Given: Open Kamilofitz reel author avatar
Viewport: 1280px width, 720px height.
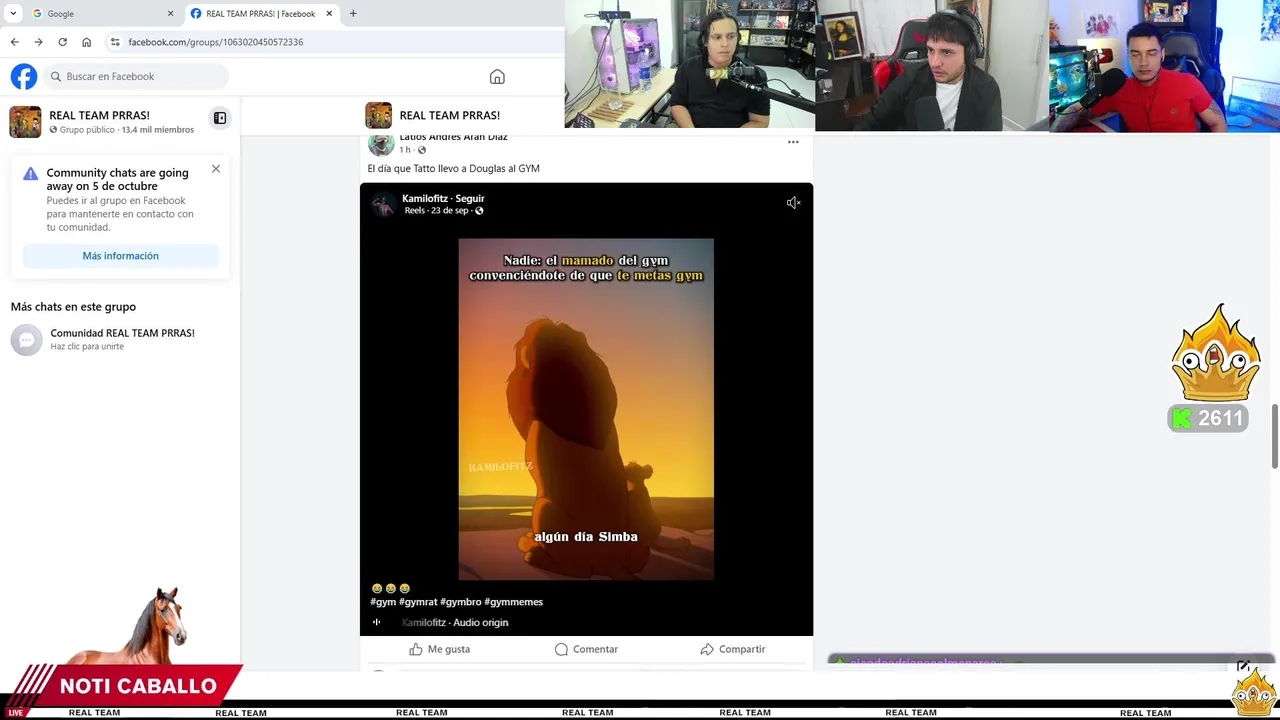Looking at the screenshot, I should pos(383,205).
